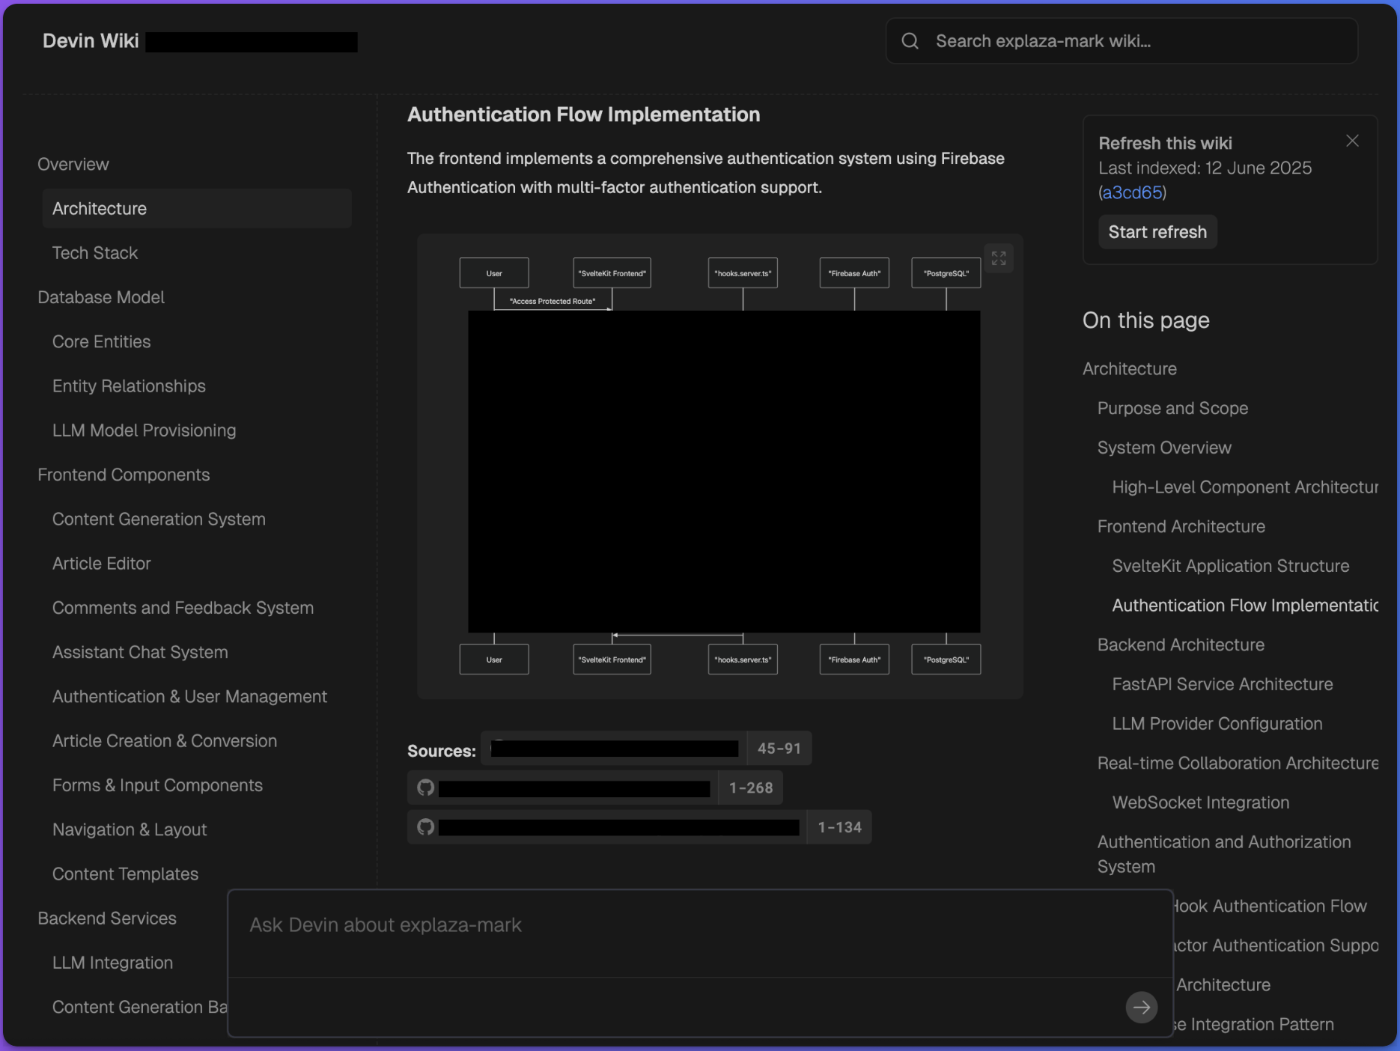1400x1051 pixels.
Task: Open Article Creation & Conversion
Action: (165, 741)
